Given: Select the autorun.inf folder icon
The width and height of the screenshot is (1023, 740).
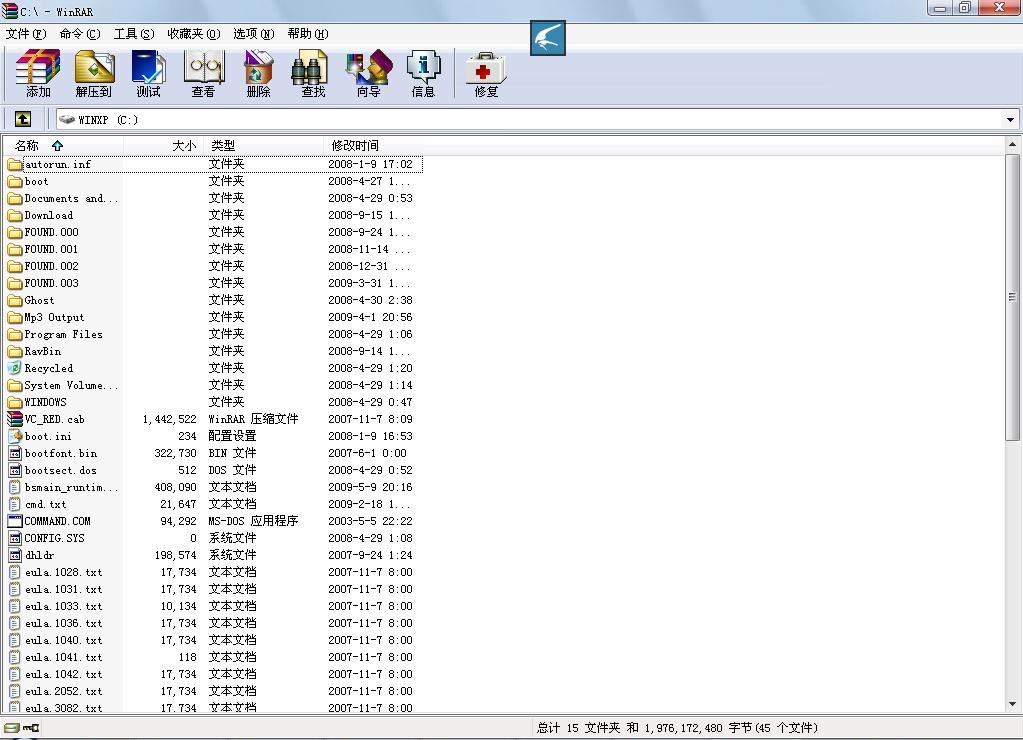Looking at the screenshot, I should click(x=15, y=164).
